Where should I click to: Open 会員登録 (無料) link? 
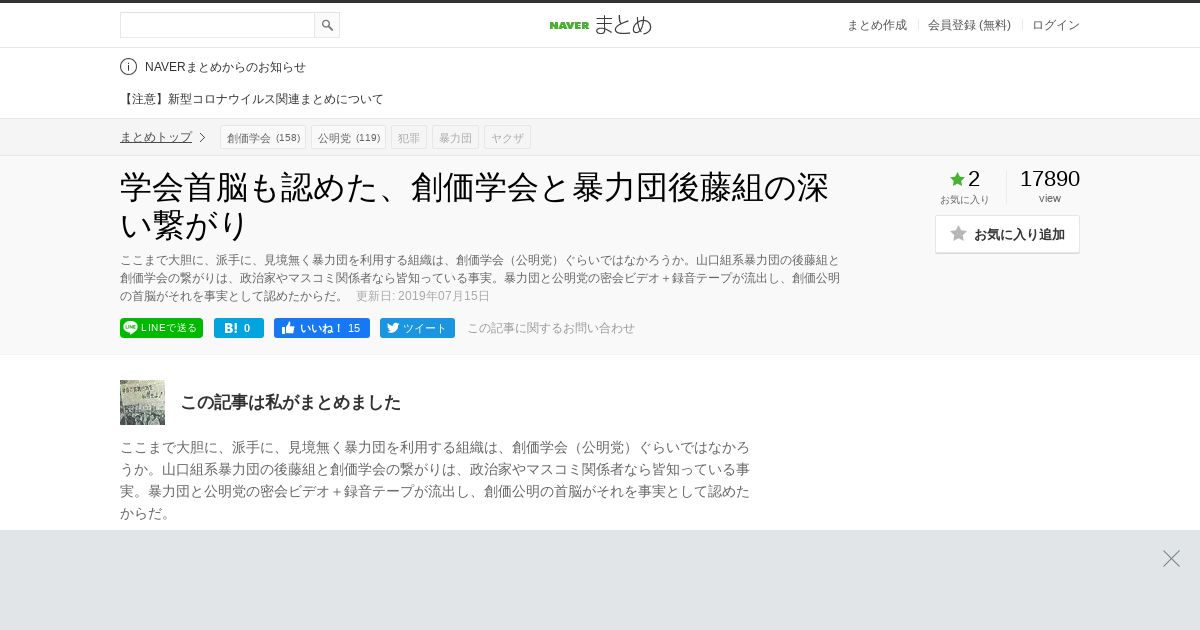pos(969,25)
